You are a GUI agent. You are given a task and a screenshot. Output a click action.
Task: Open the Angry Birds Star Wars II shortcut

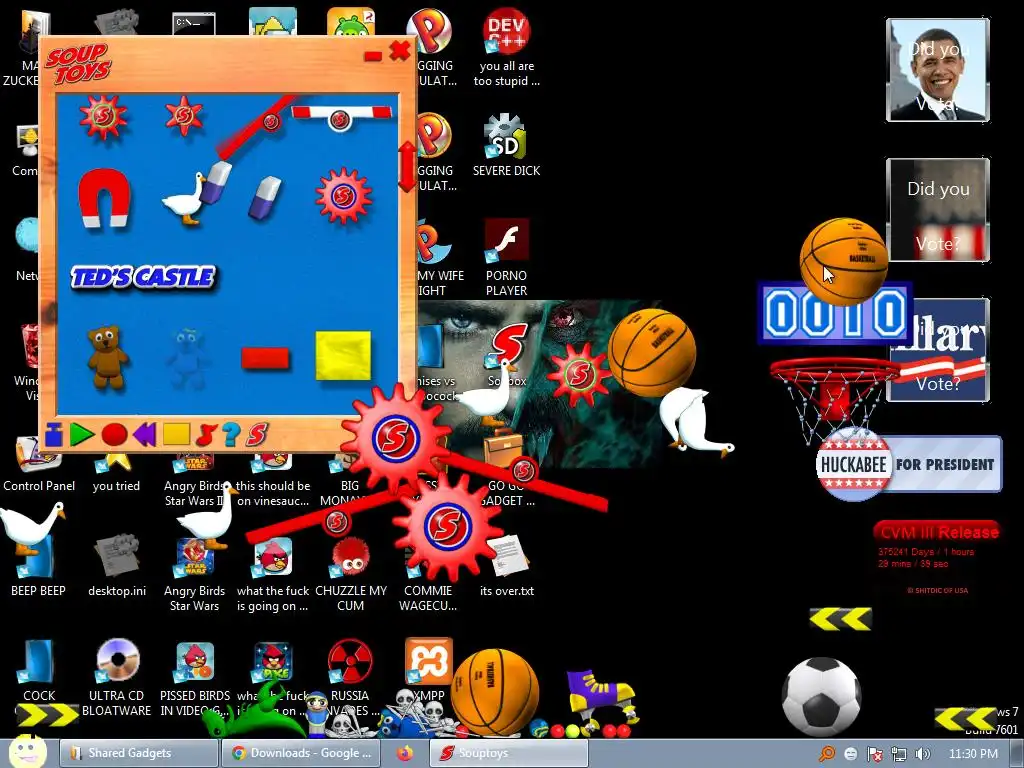[x=195, y=483]
